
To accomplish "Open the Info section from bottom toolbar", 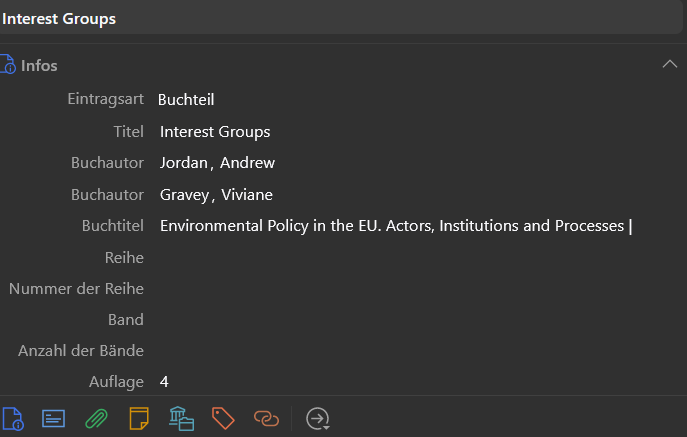I will click(x=12, y=418).
